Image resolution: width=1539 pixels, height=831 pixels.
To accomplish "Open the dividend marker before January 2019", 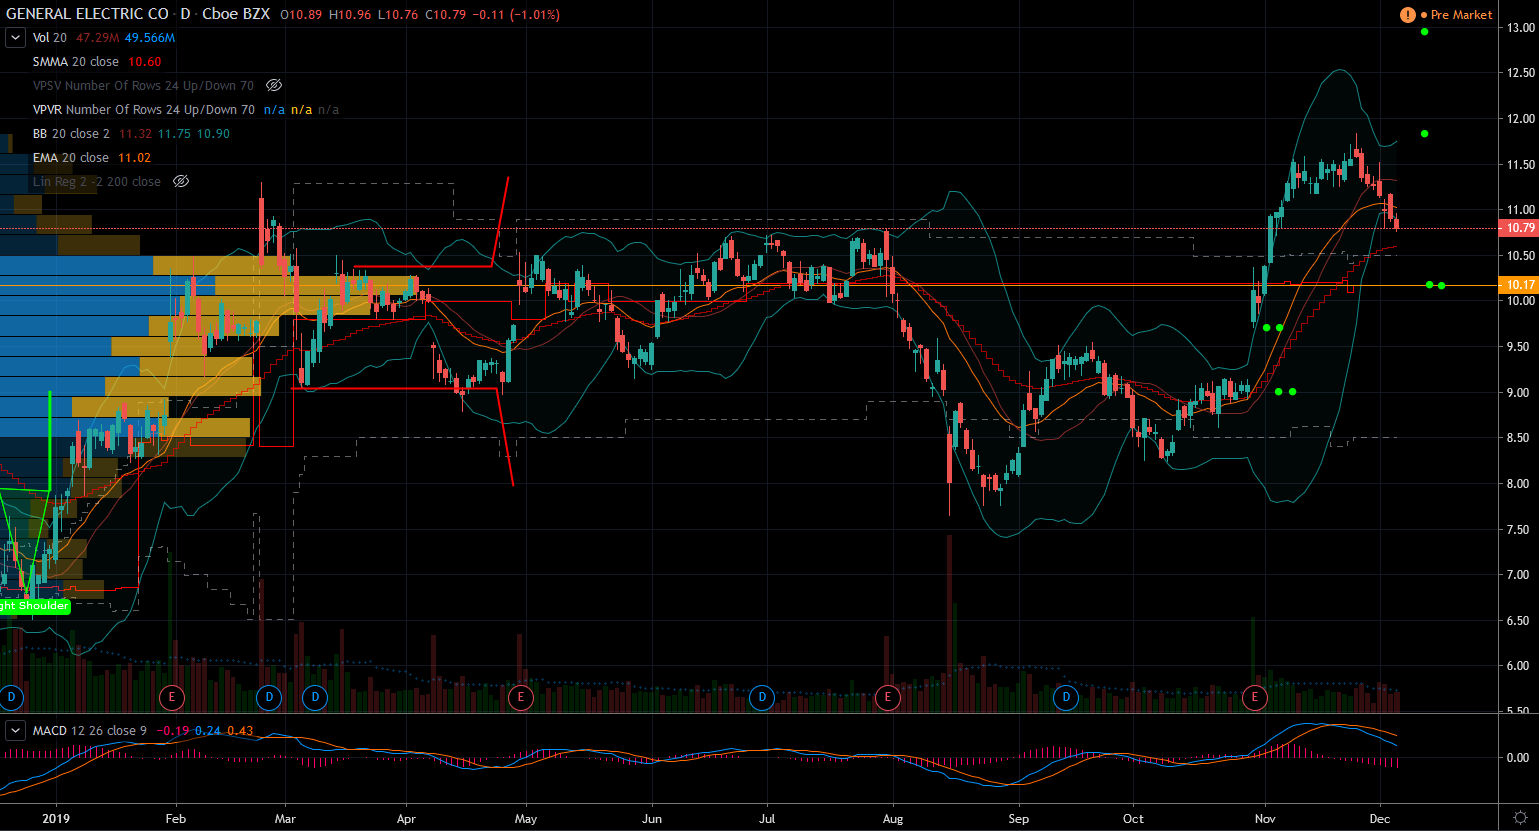I will [x=11, y=697].
